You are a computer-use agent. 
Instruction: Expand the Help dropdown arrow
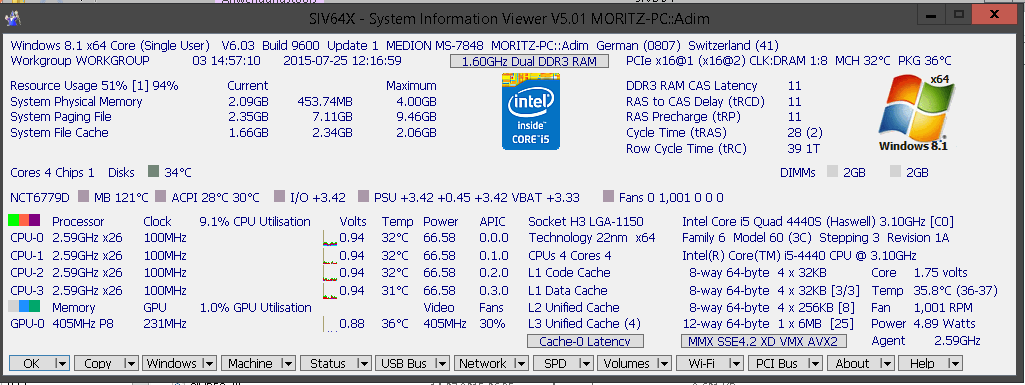click(955, 363)
